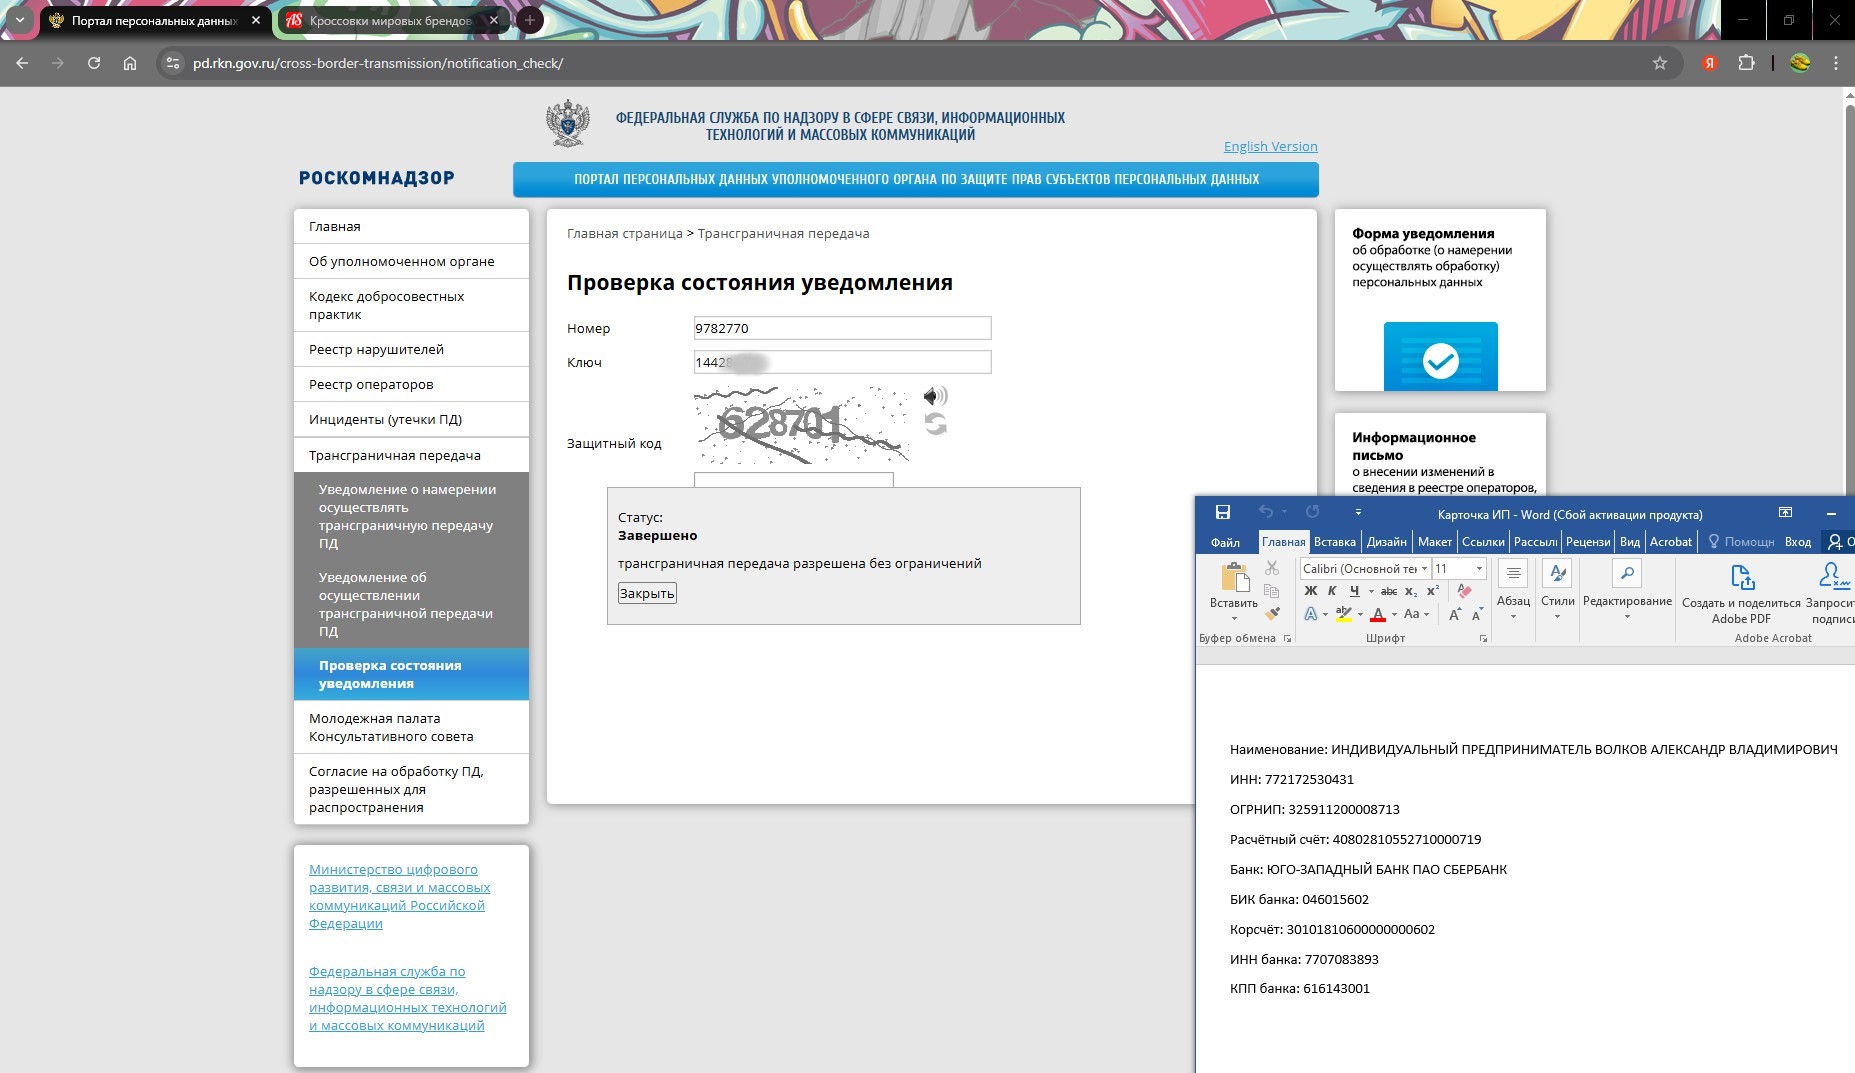Open the English Version link
Screen dimensions: 1855x1073
pos(1270,146)
